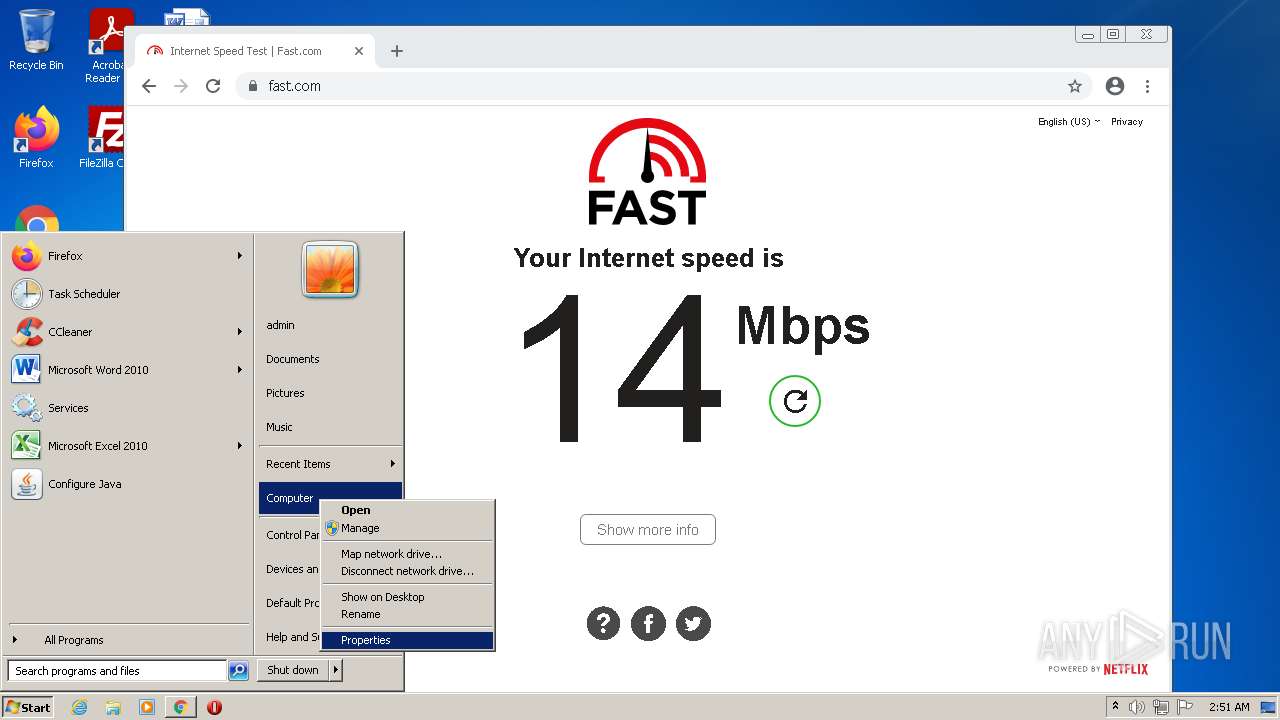Click the Search programs and files field

117,671
